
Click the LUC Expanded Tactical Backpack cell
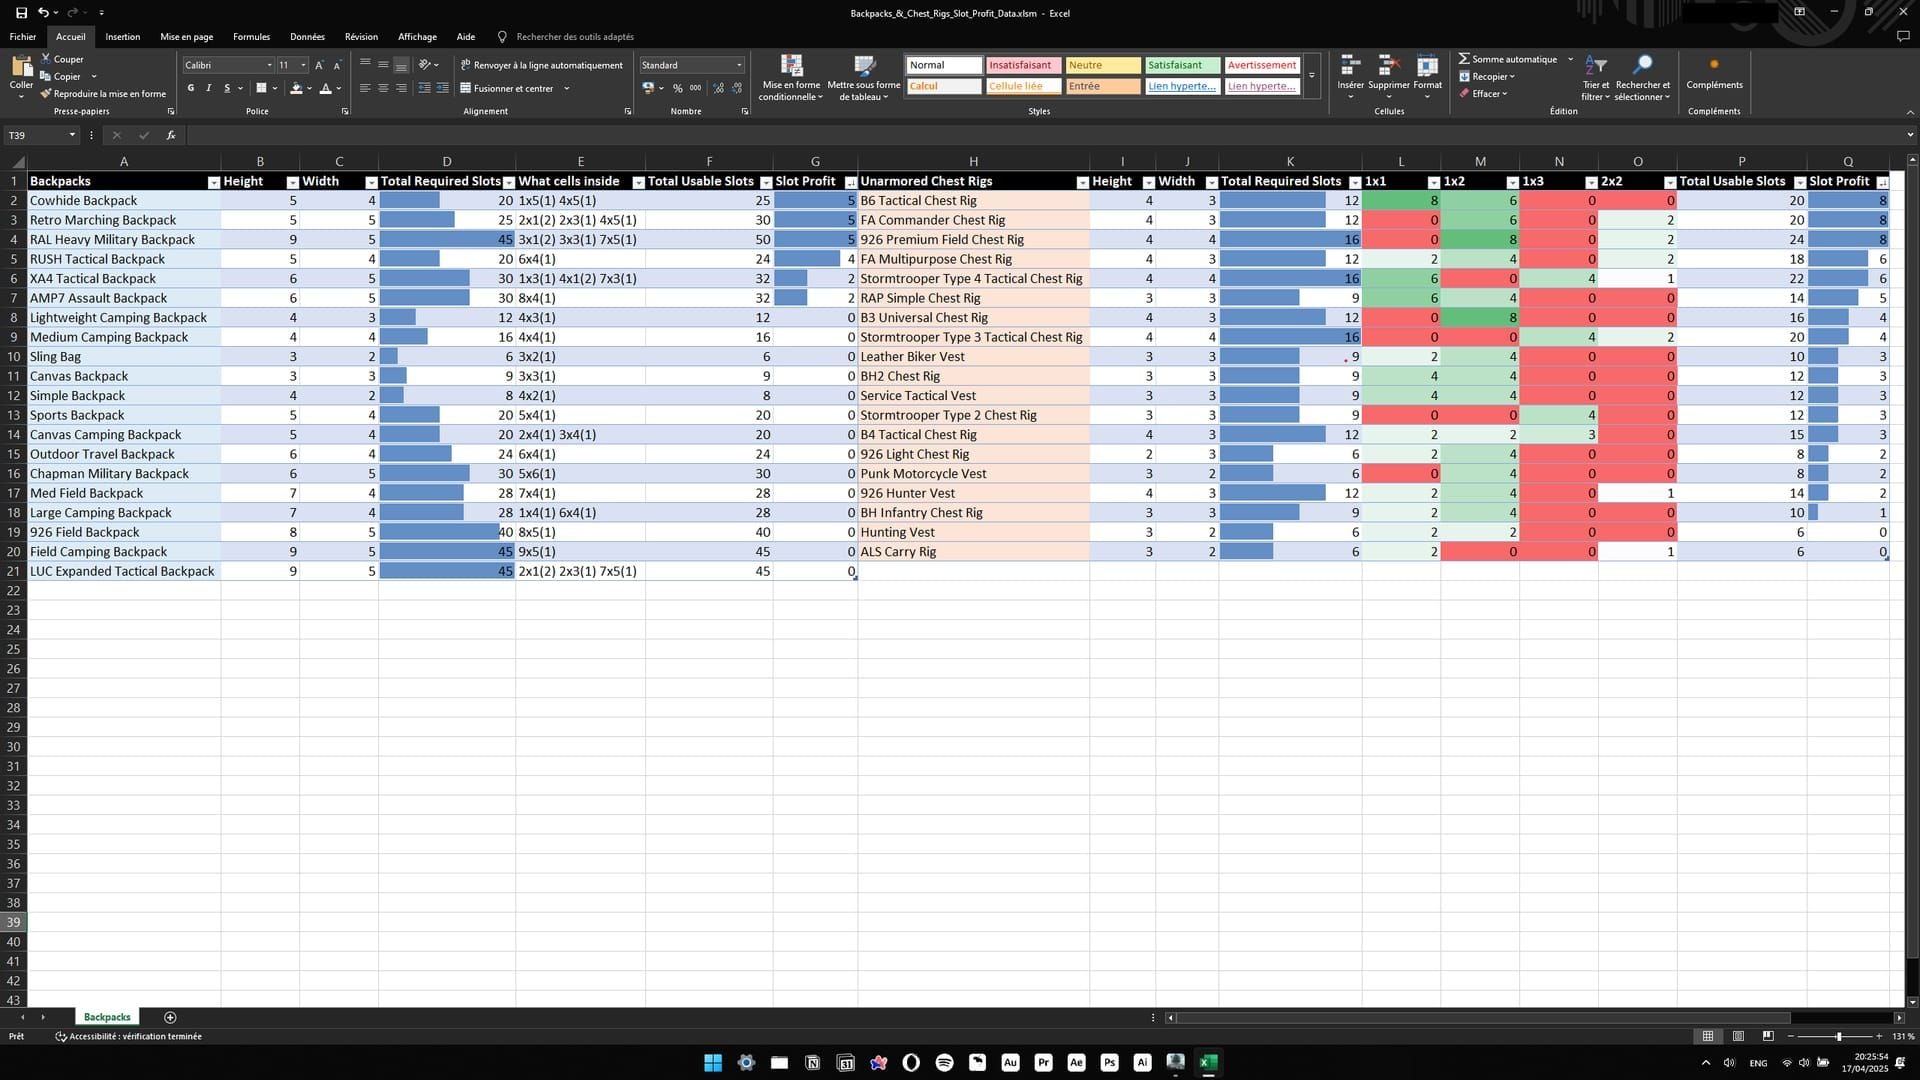pos(123,571)
